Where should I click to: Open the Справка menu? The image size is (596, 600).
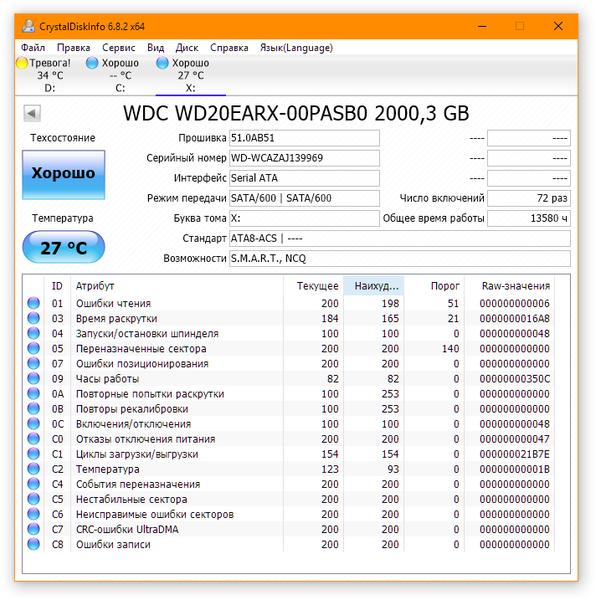[x=229, y=48]
